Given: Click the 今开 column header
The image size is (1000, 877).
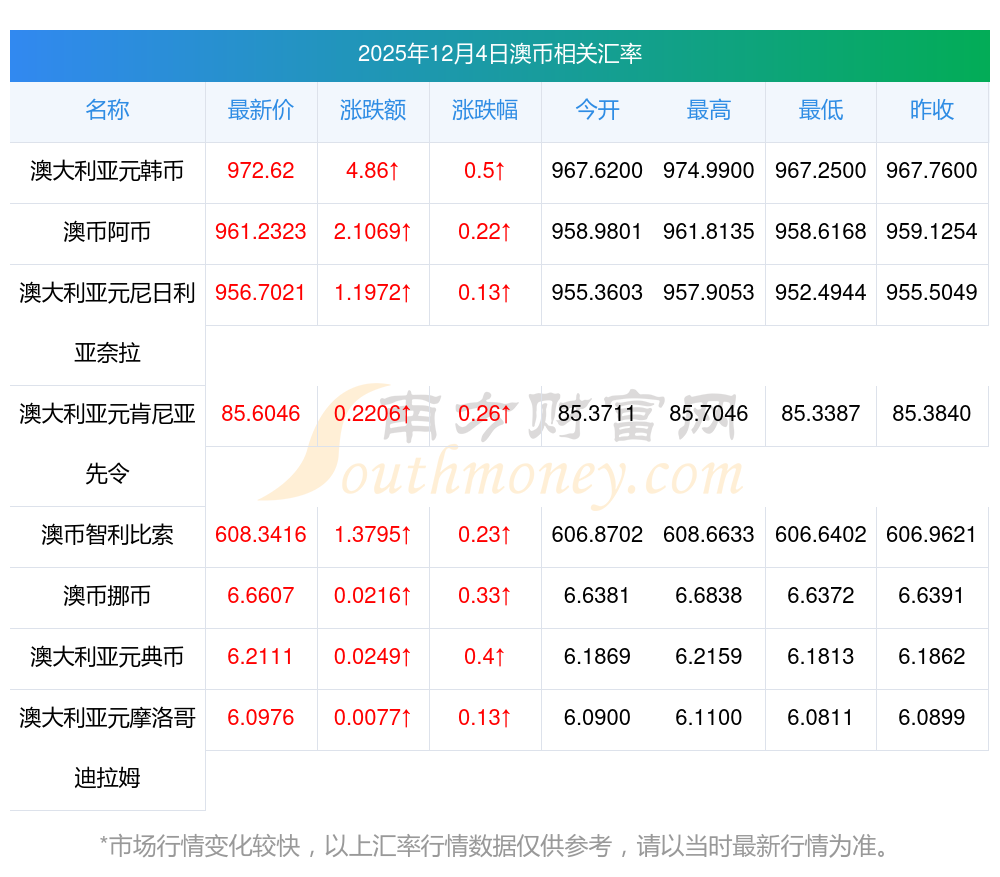Looking at the screenshot, I should [597, 111].
